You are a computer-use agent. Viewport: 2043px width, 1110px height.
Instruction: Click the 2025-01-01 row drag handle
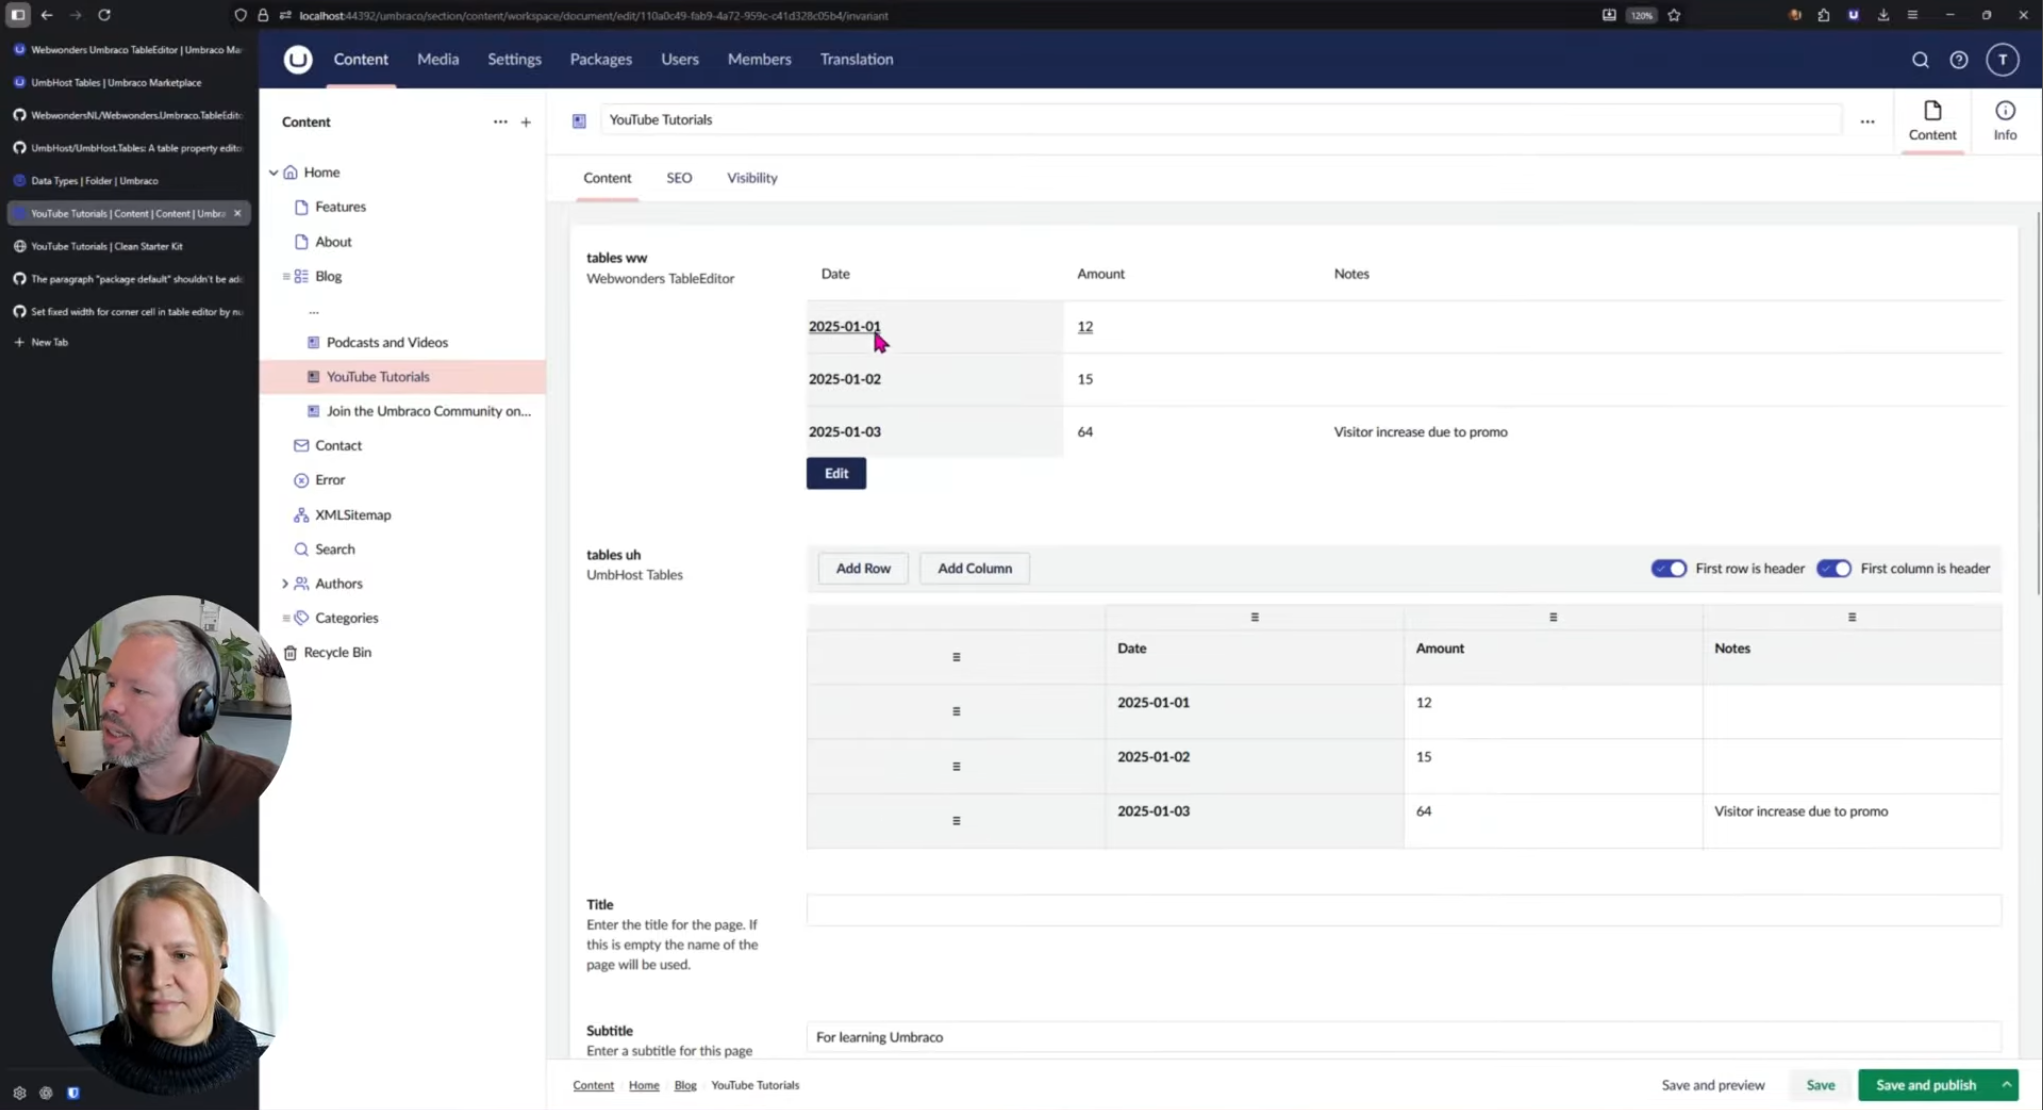[956, 712]
